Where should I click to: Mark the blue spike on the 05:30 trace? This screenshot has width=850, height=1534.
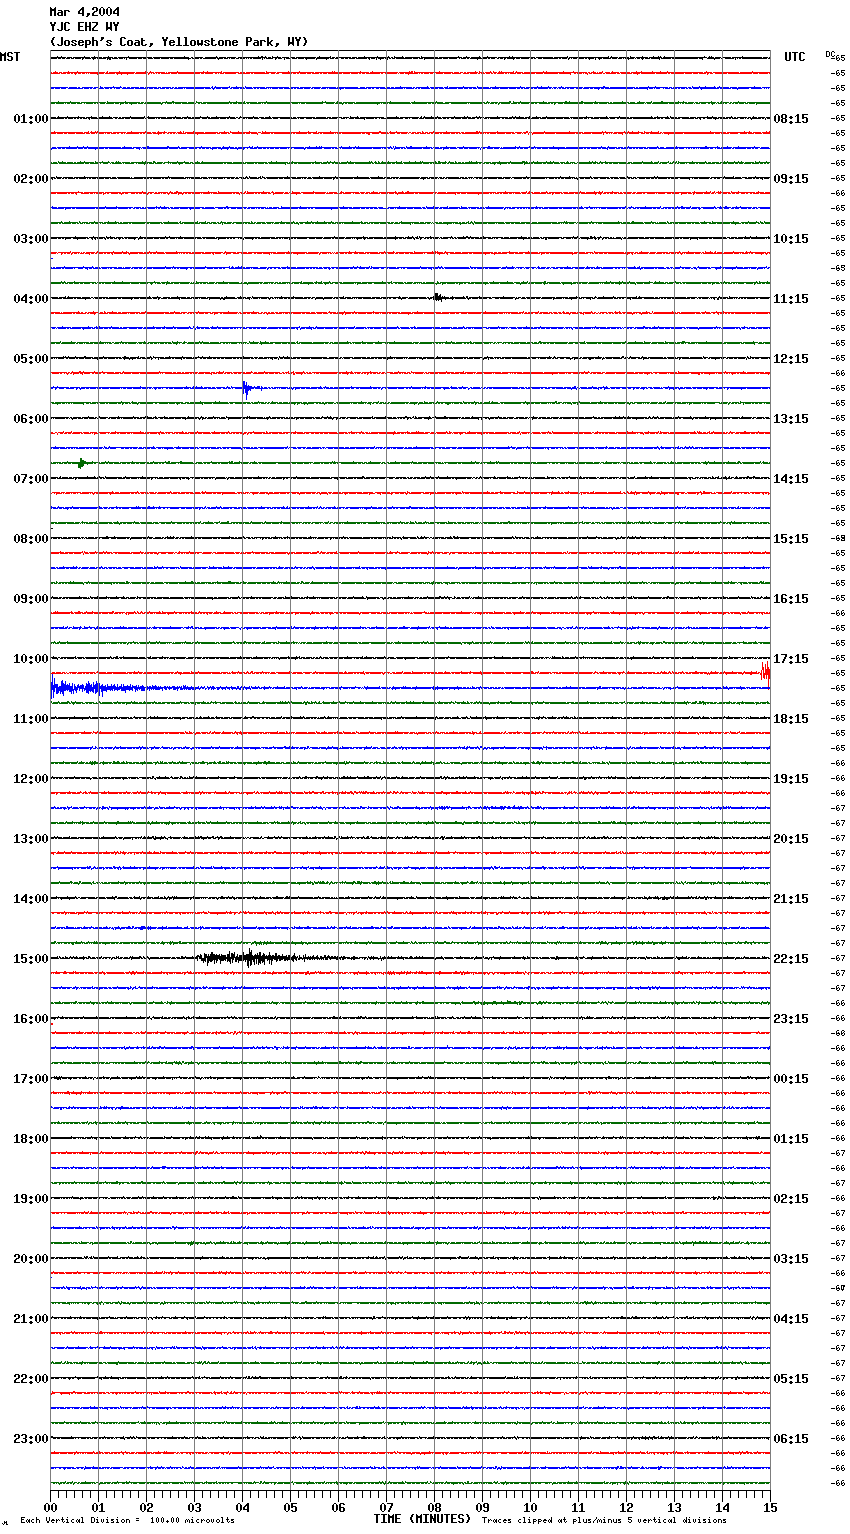click(x=250, y=388)
